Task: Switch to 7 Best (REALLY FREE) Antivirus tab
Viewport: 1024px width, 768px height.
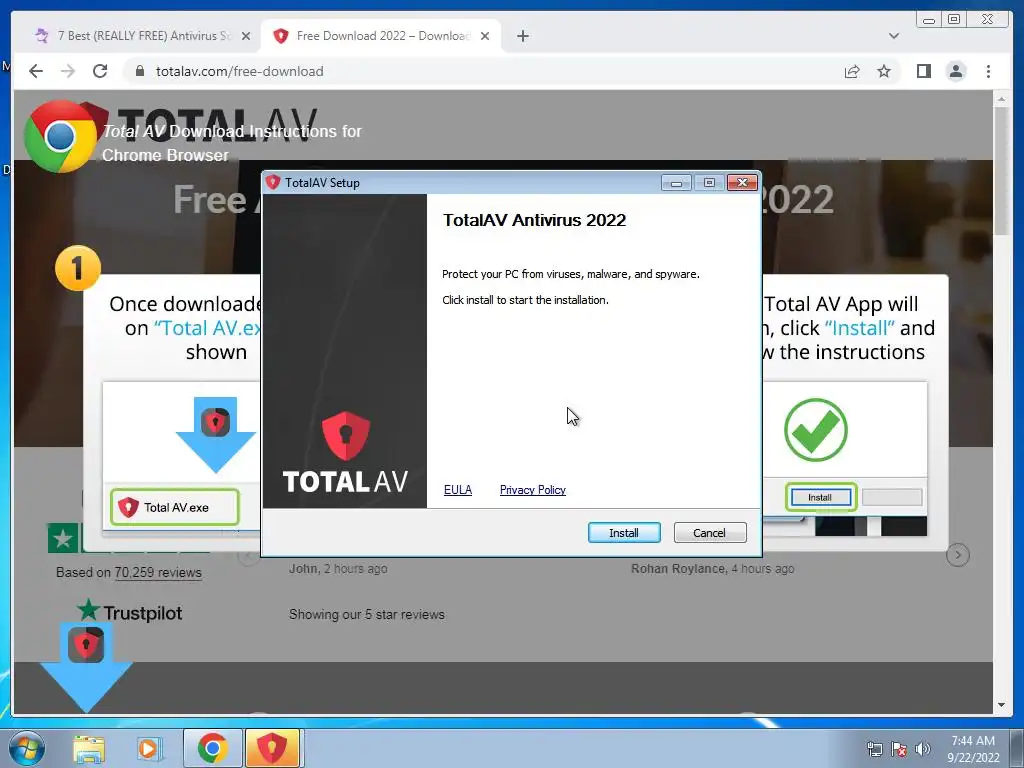Action: coord(142,36)
